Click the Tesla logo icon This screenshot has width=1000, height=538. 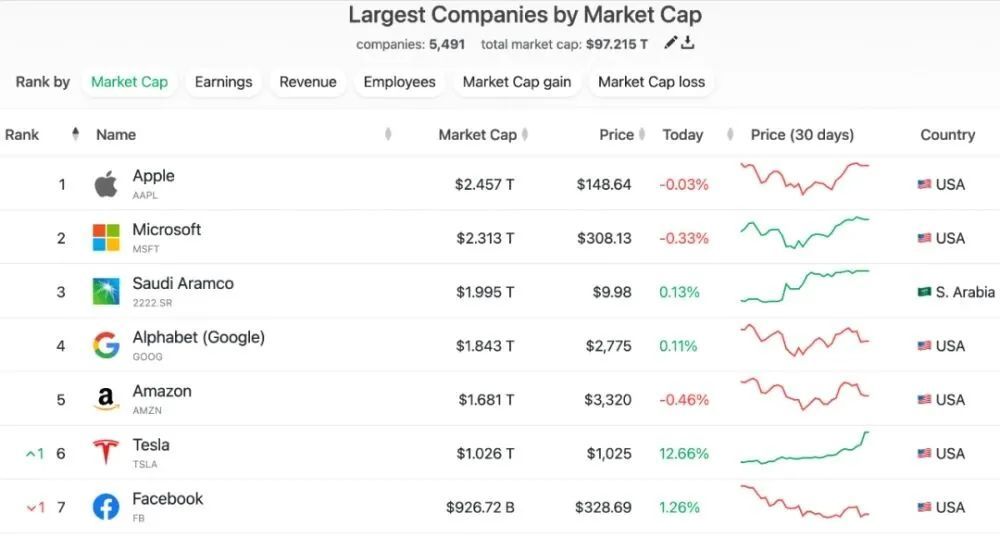[x=106, y=453]
